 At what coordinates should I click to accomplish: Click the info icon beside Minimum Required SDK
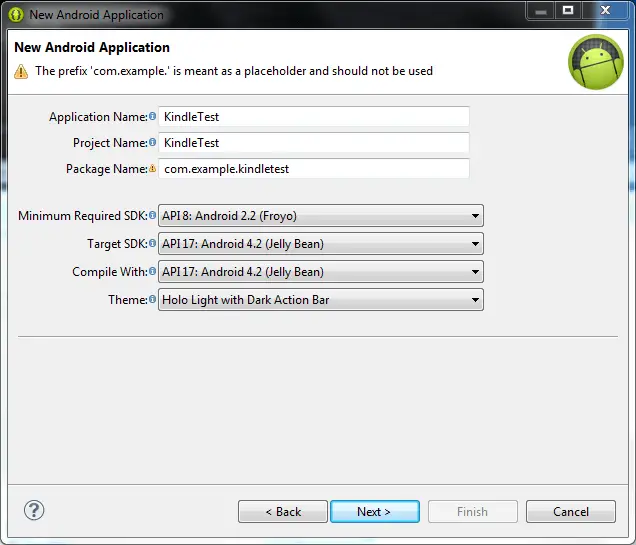(x=153, y=216)
